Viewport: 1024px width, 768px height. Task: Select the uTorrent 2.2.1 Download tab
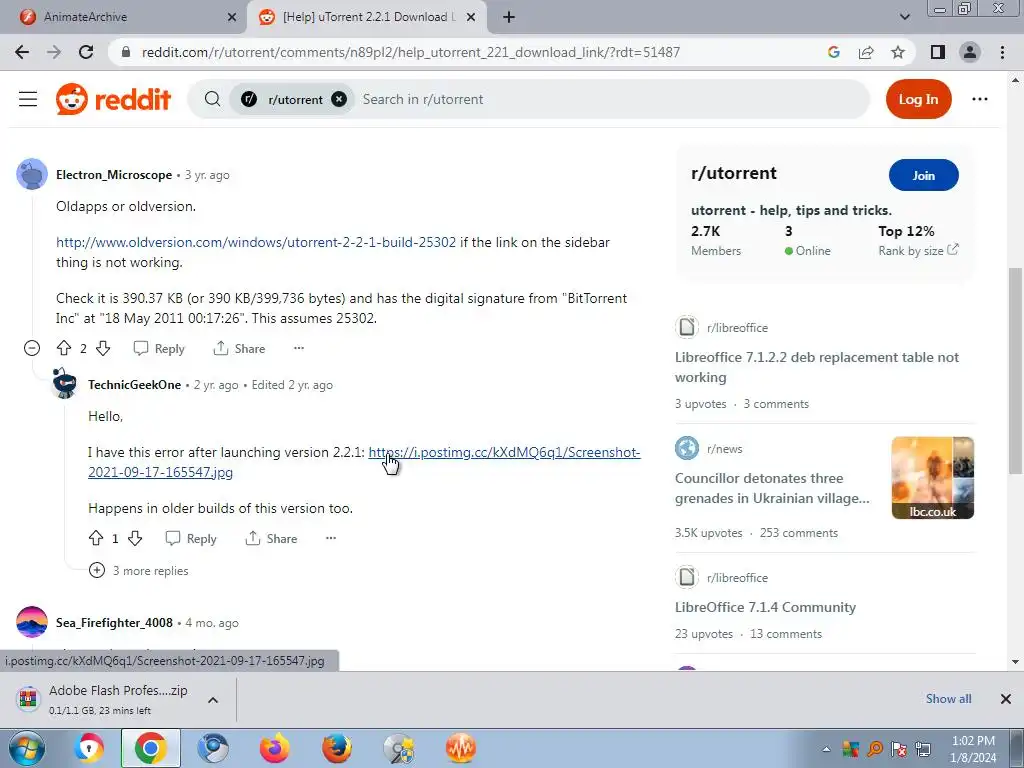(x=365, y=17)
